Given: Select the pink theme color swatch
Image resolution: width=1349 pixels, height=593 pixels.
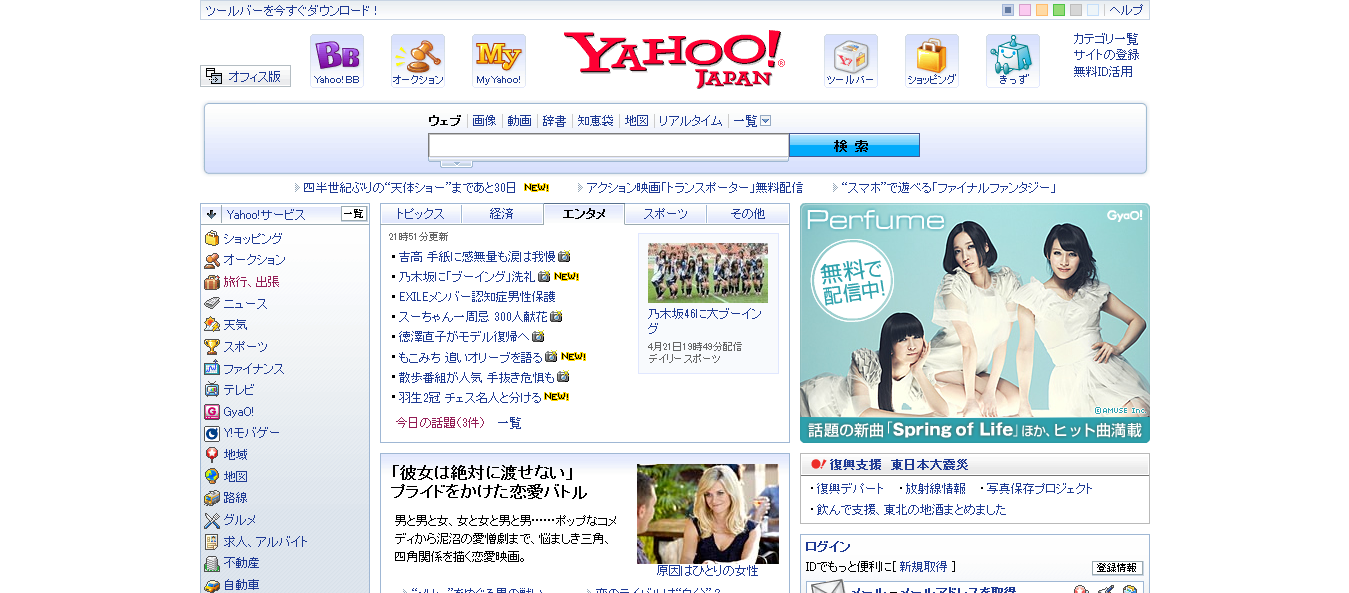Looking at the screenshot, I should point(1025,10).
